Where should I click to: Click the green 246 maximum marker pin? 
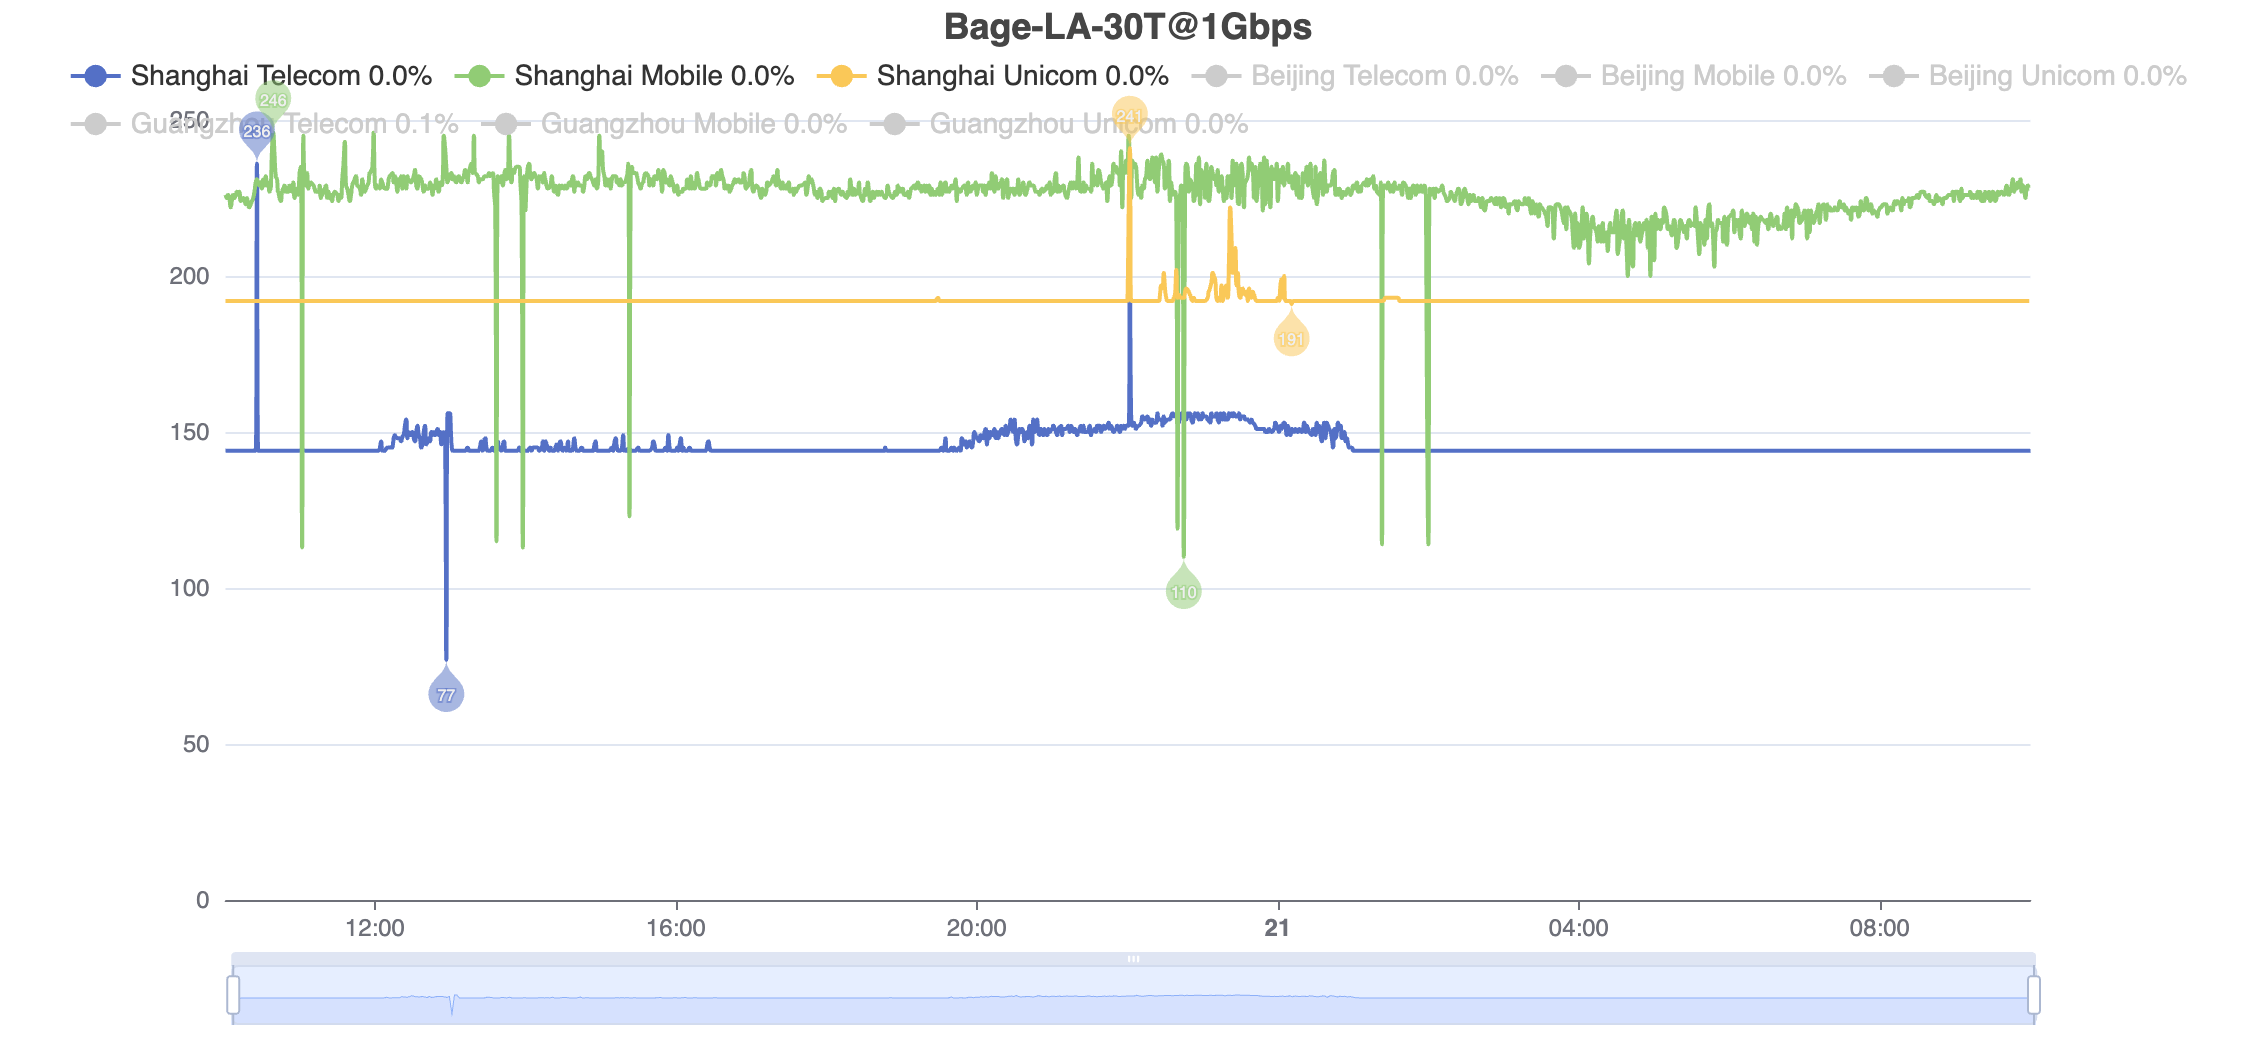click(273, 100)
